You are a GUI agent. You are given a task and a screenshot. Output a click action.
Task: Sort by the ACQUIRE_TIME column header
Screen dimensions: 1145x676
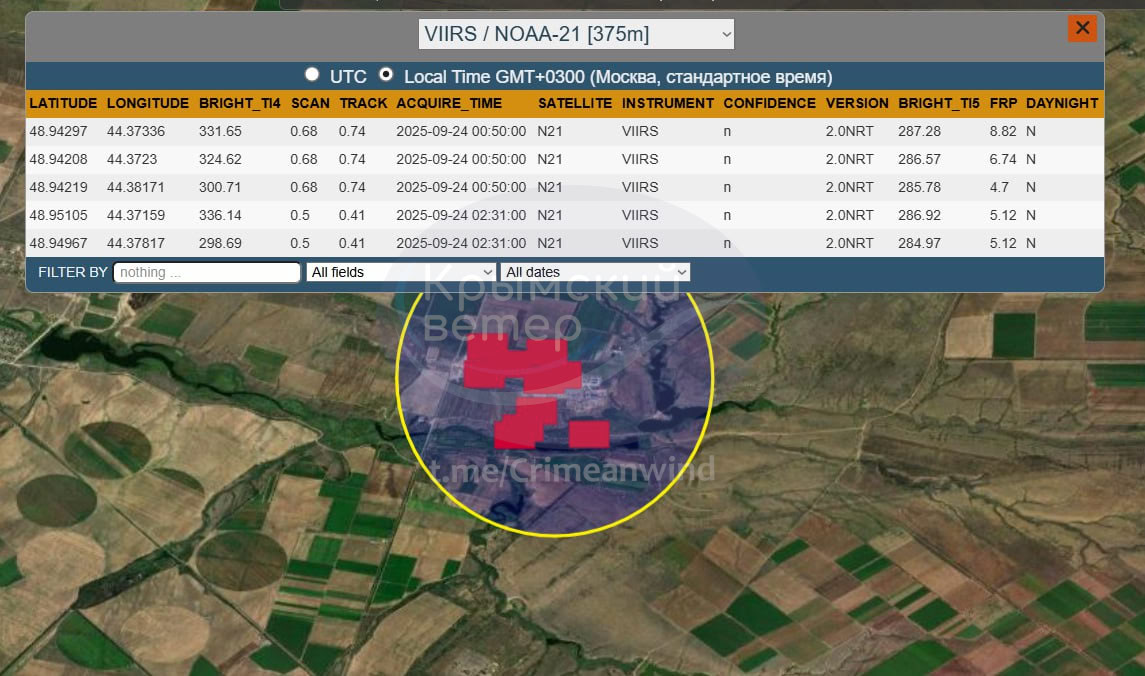(449, 103)
